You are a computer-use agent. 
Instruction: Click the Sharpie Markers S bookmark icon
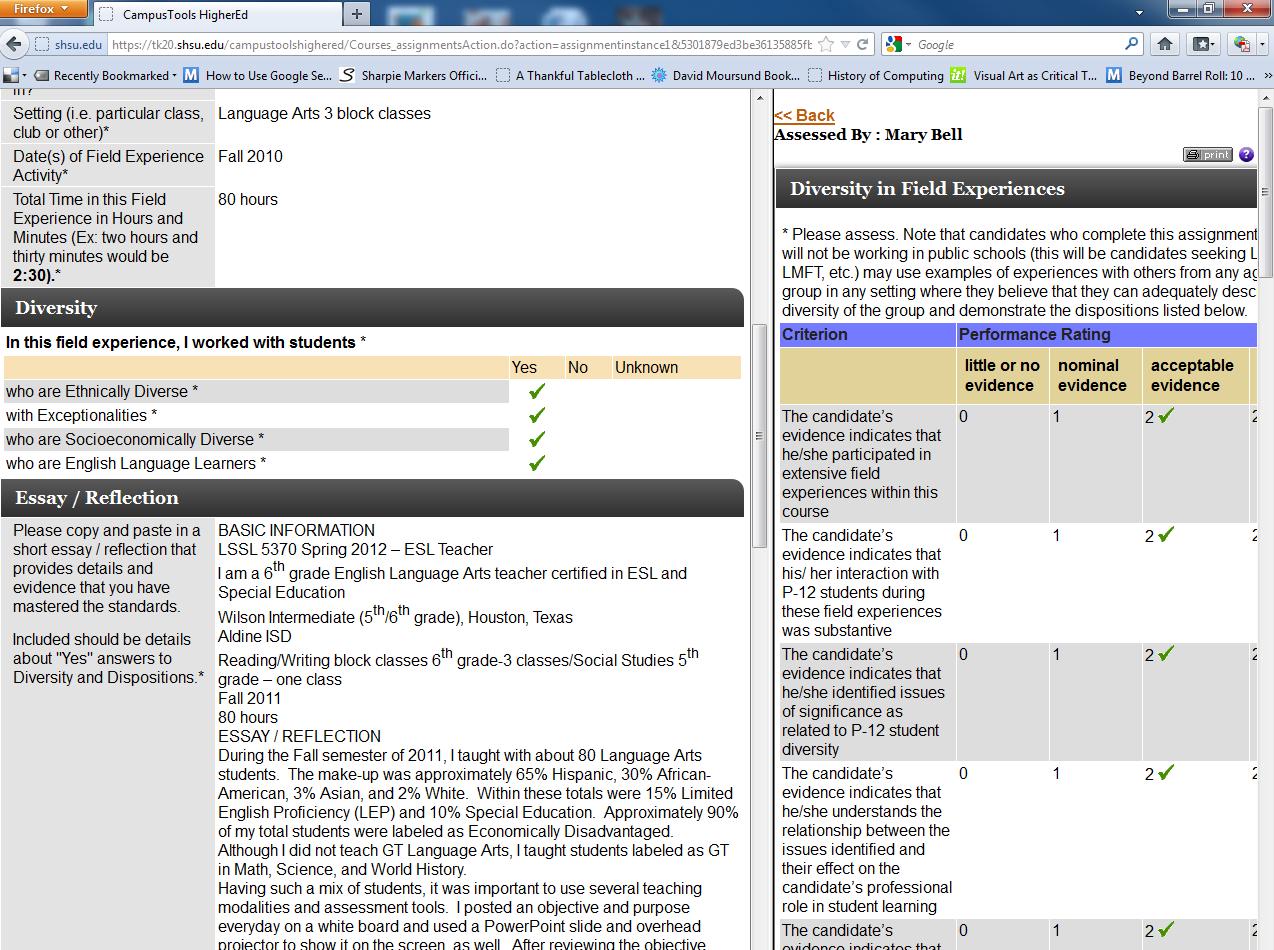pyautogui.click(x=345, y=75)
